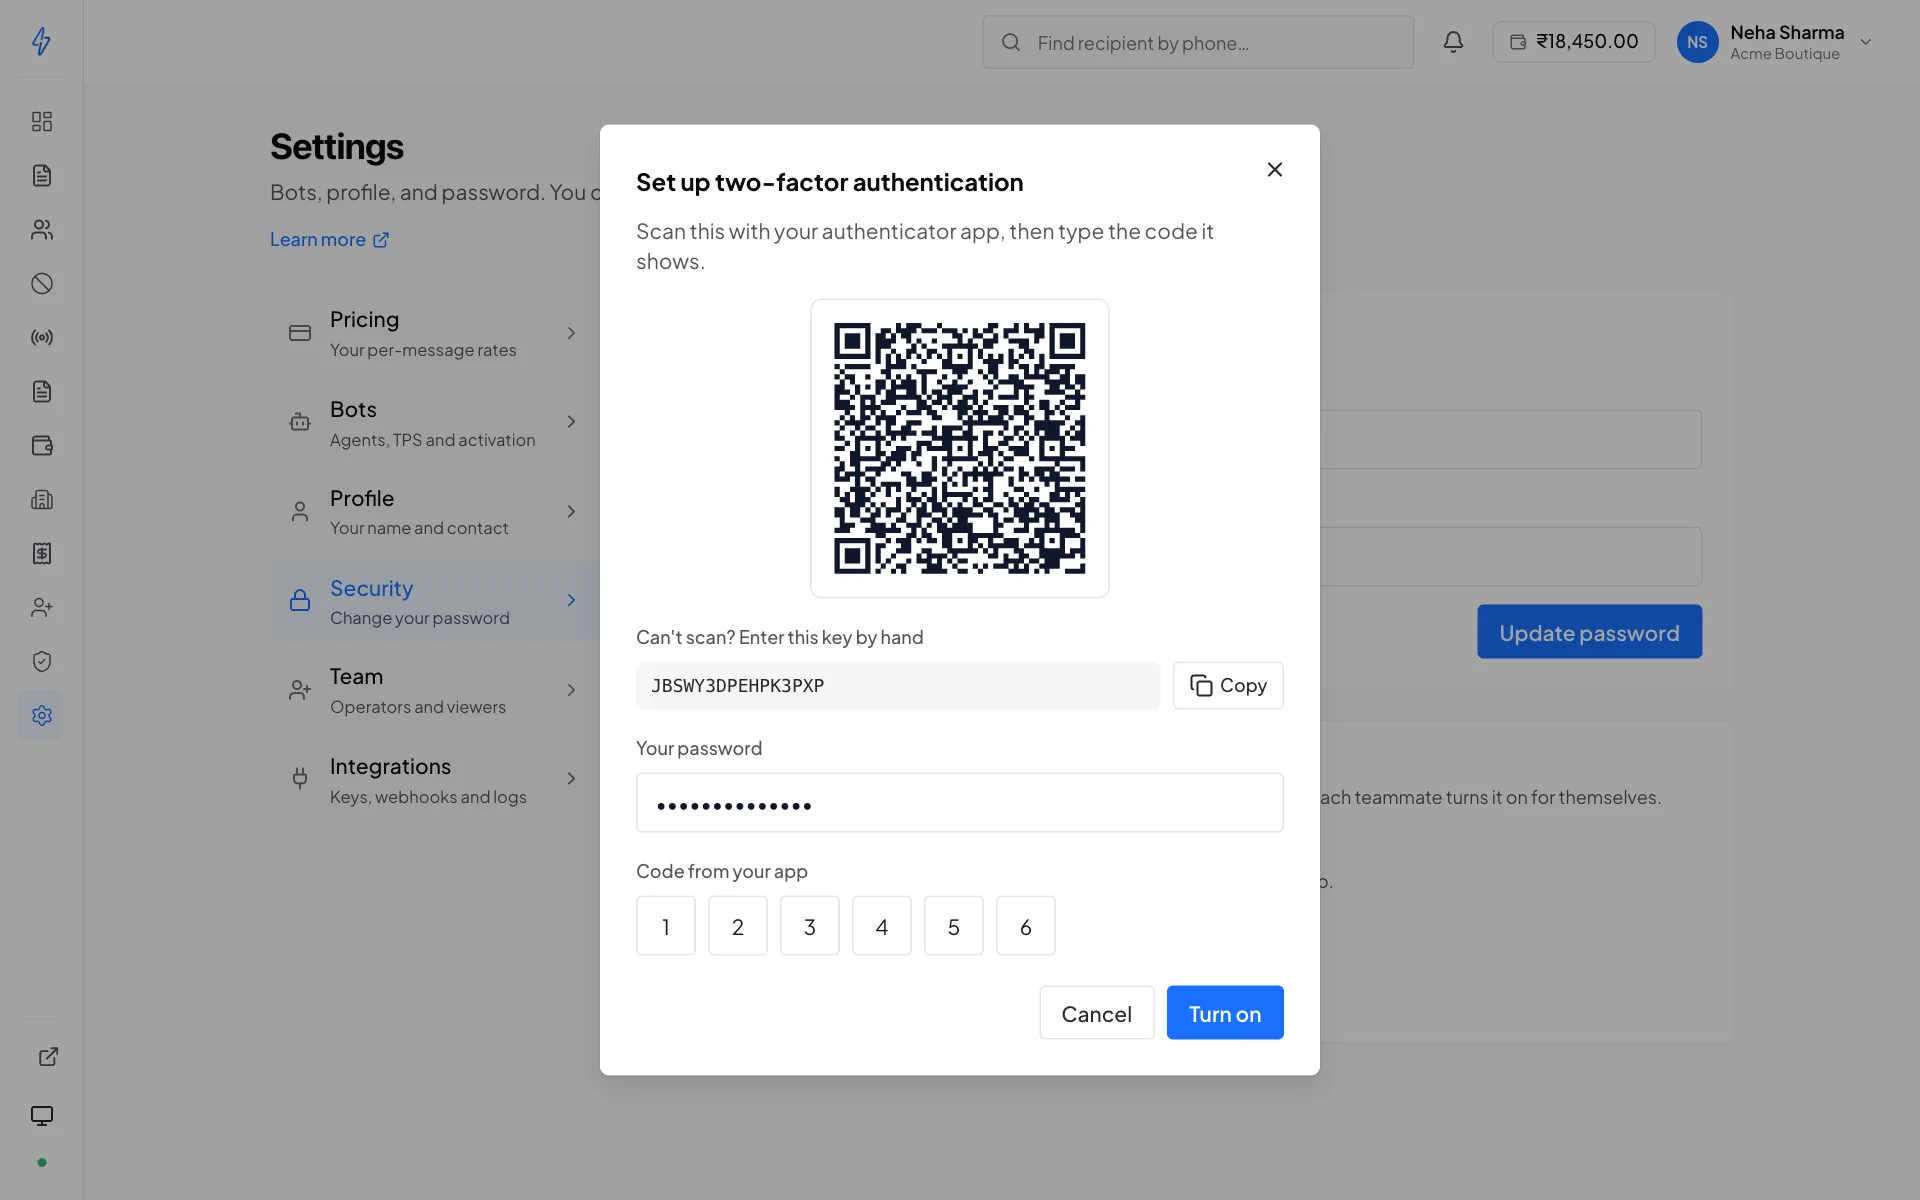
Task: Click the Security lock icon
Action: coord(300,600)
